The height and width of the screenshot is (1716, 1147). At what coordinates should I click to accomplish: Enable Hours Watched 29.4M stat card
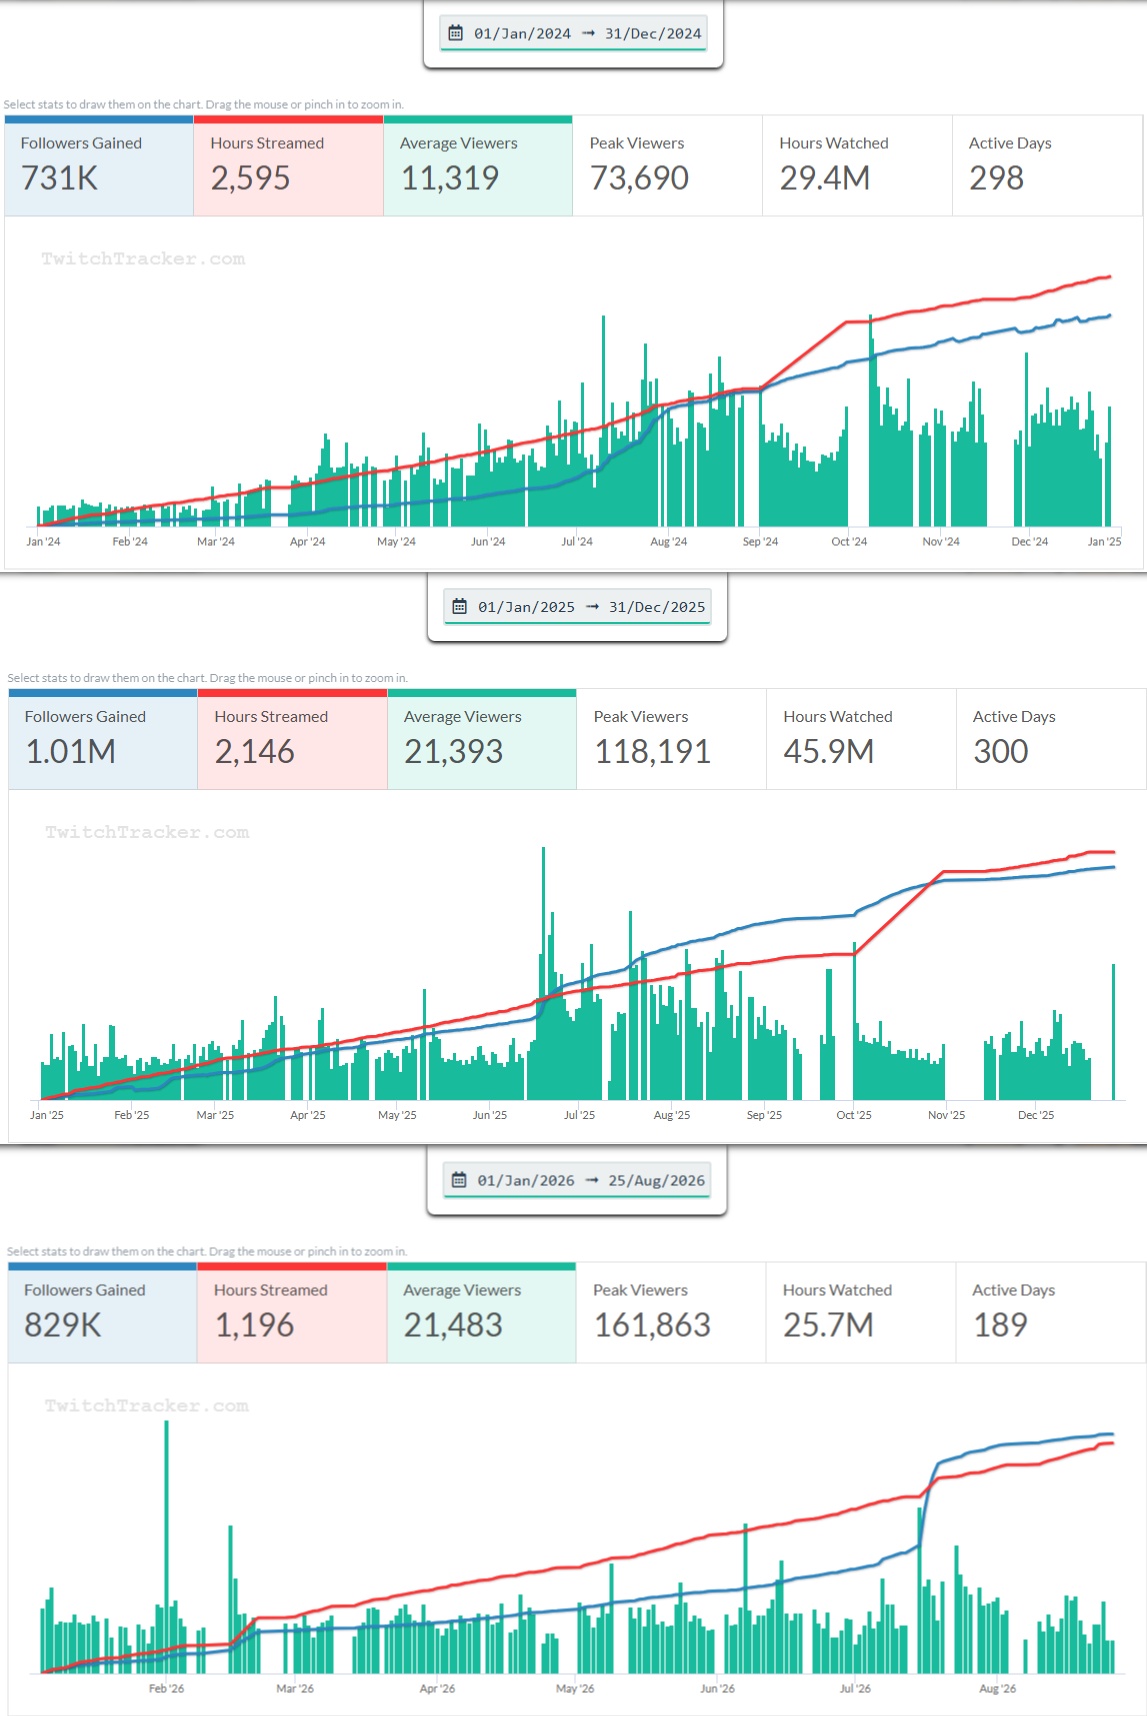pos(857,166)
